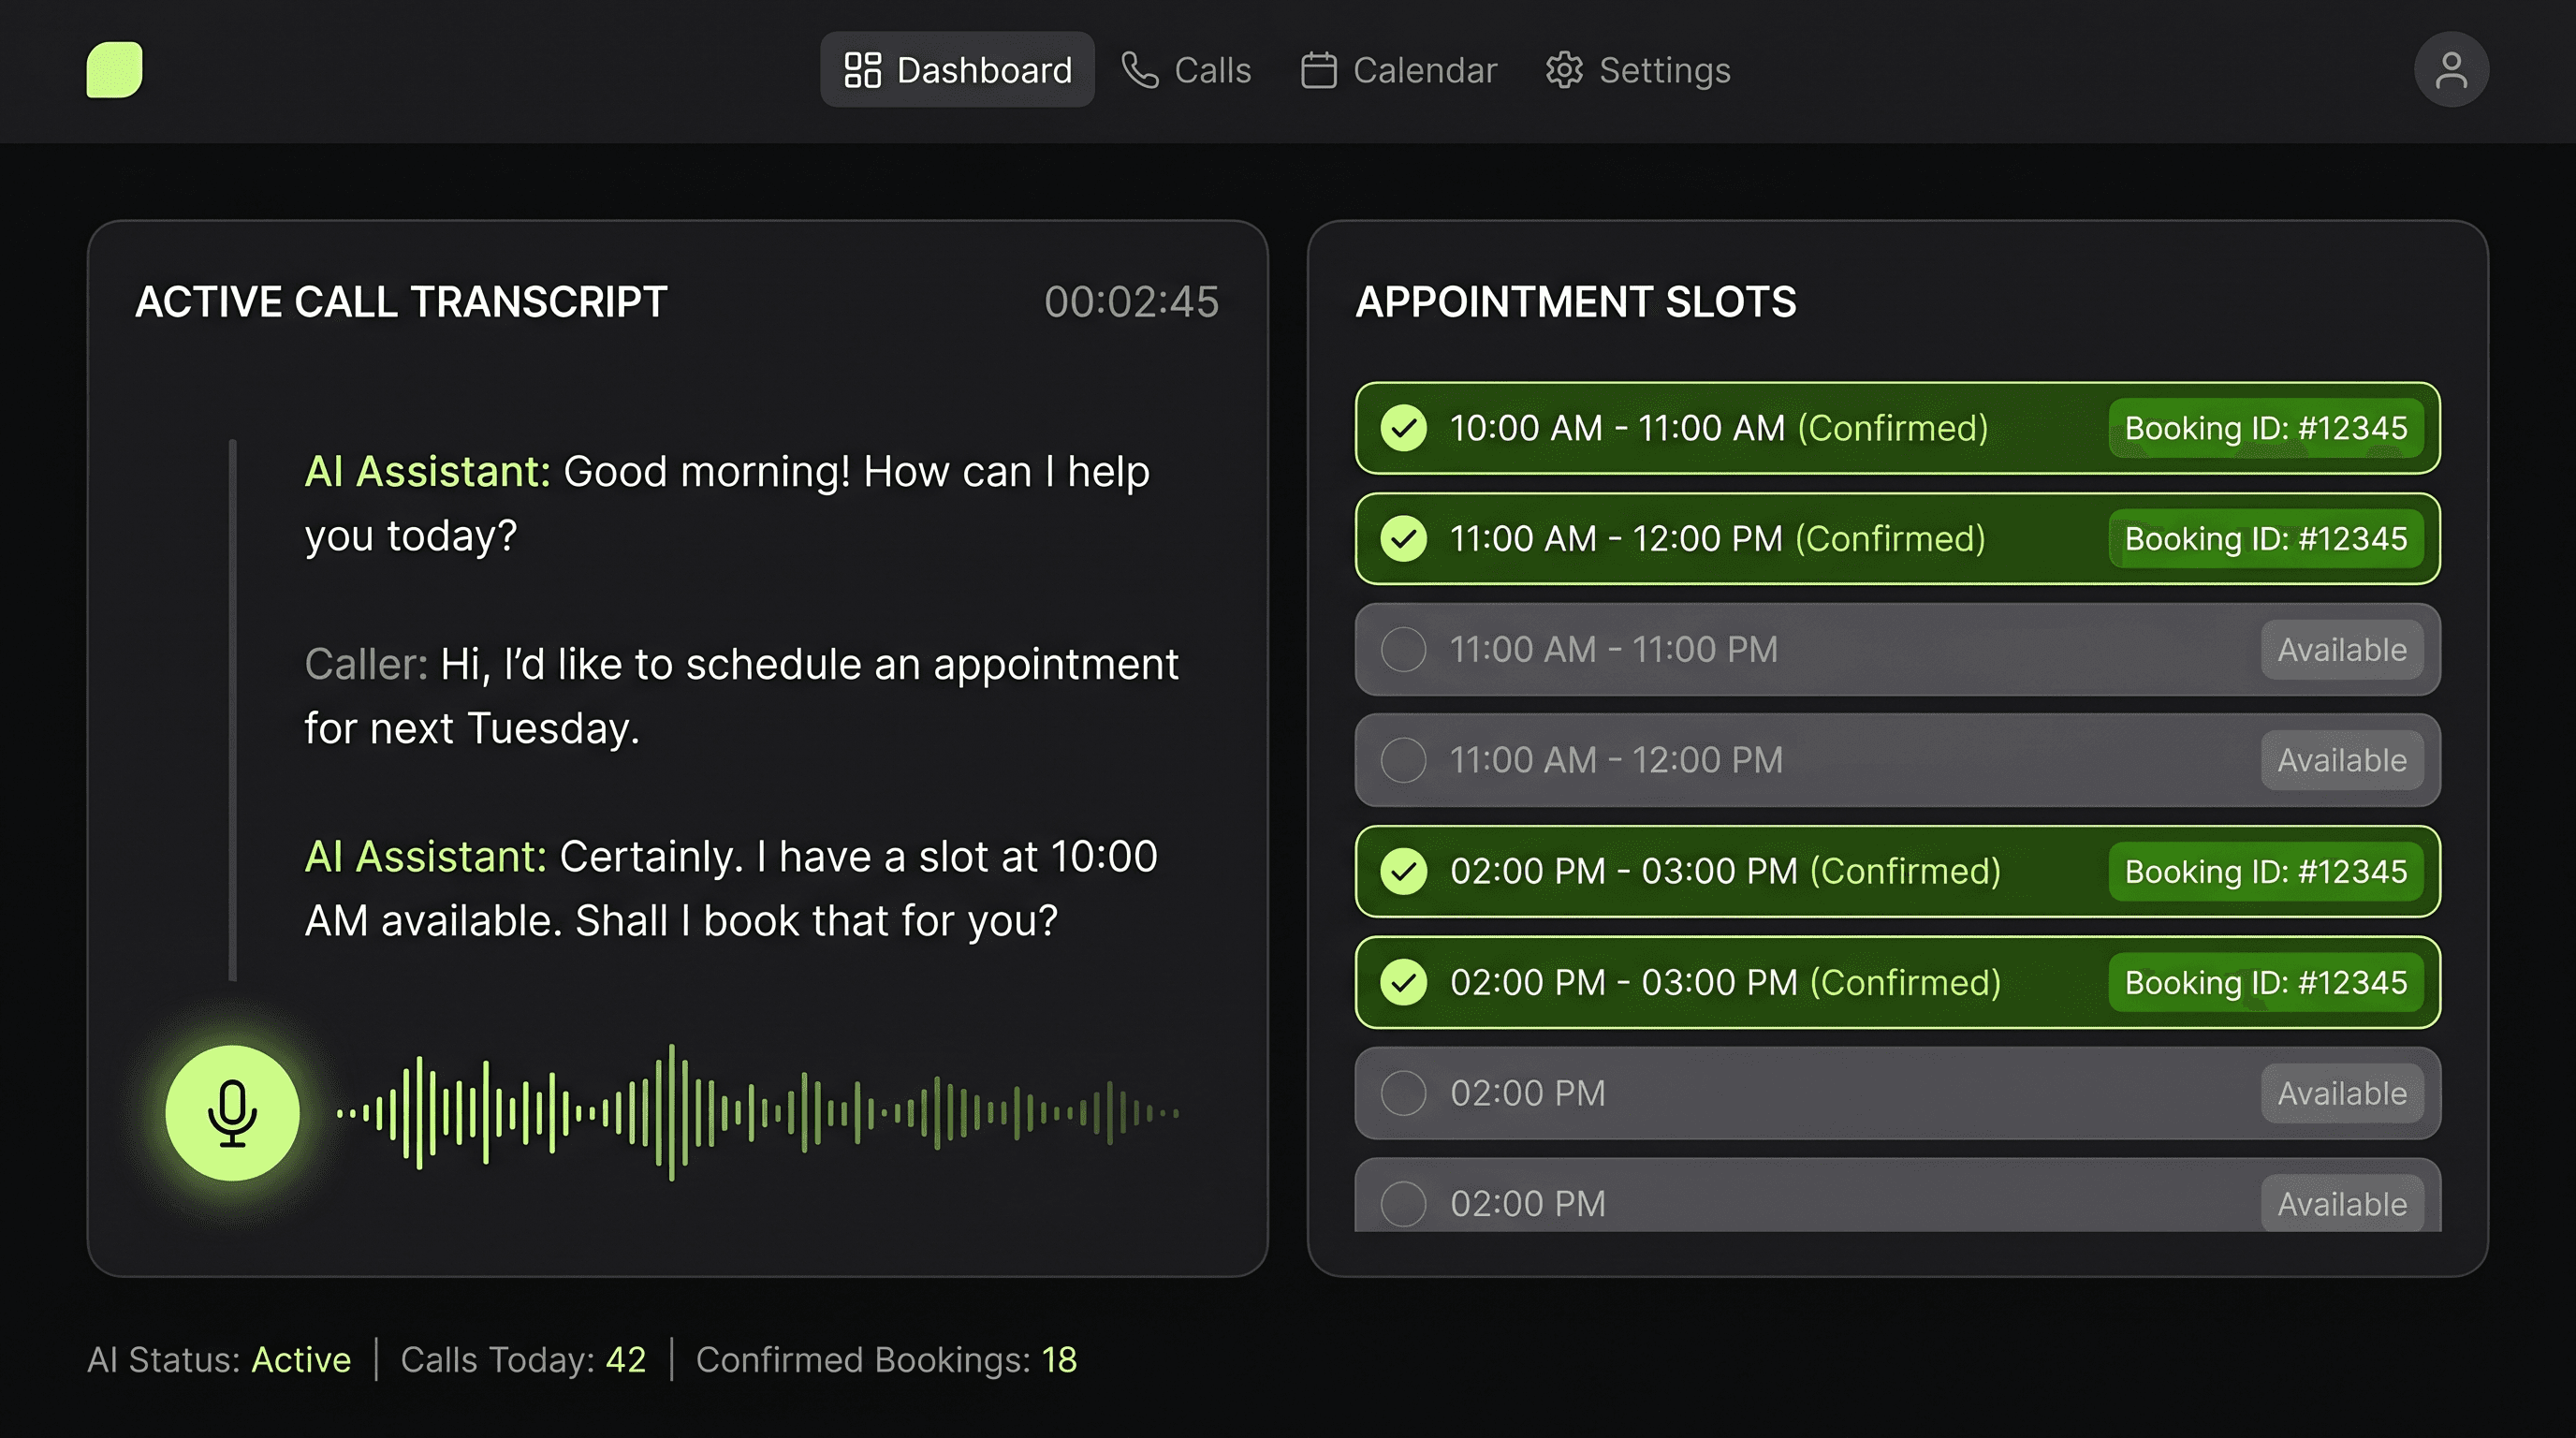Open the user profile avatar menu
This screenshot has width=2576, height=1438.
2451,70
